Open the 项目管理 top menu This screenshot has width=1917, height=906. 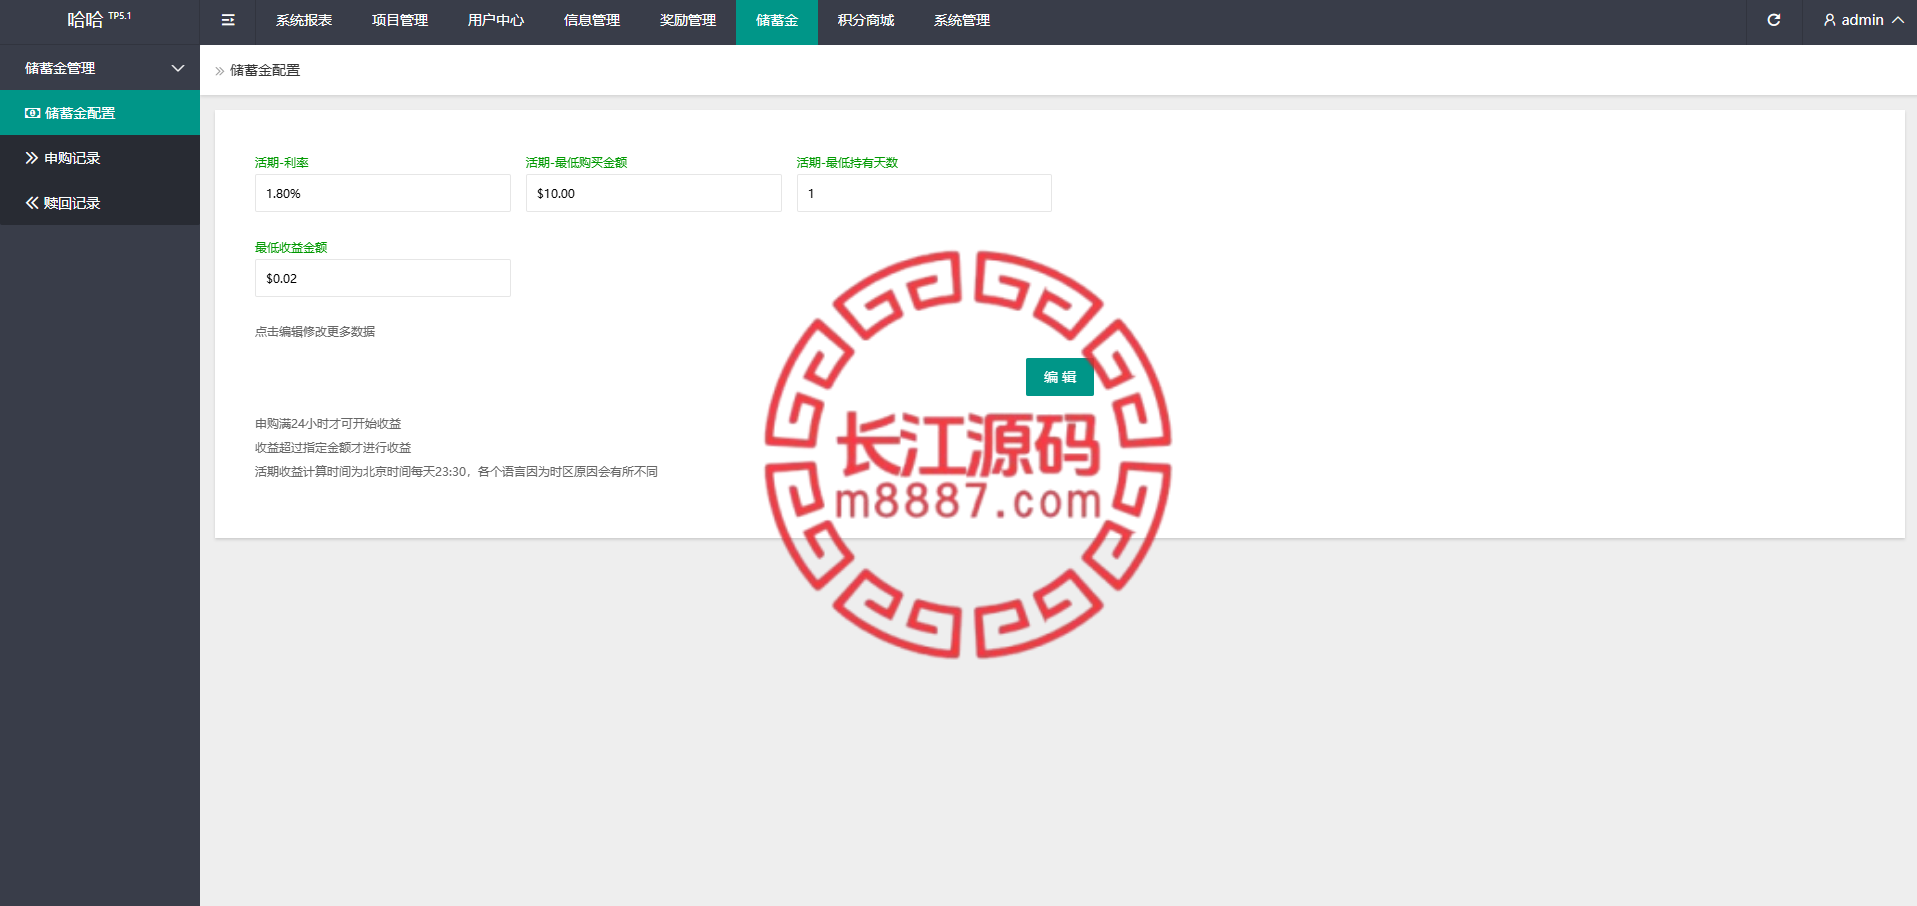[x=400, y=20]
